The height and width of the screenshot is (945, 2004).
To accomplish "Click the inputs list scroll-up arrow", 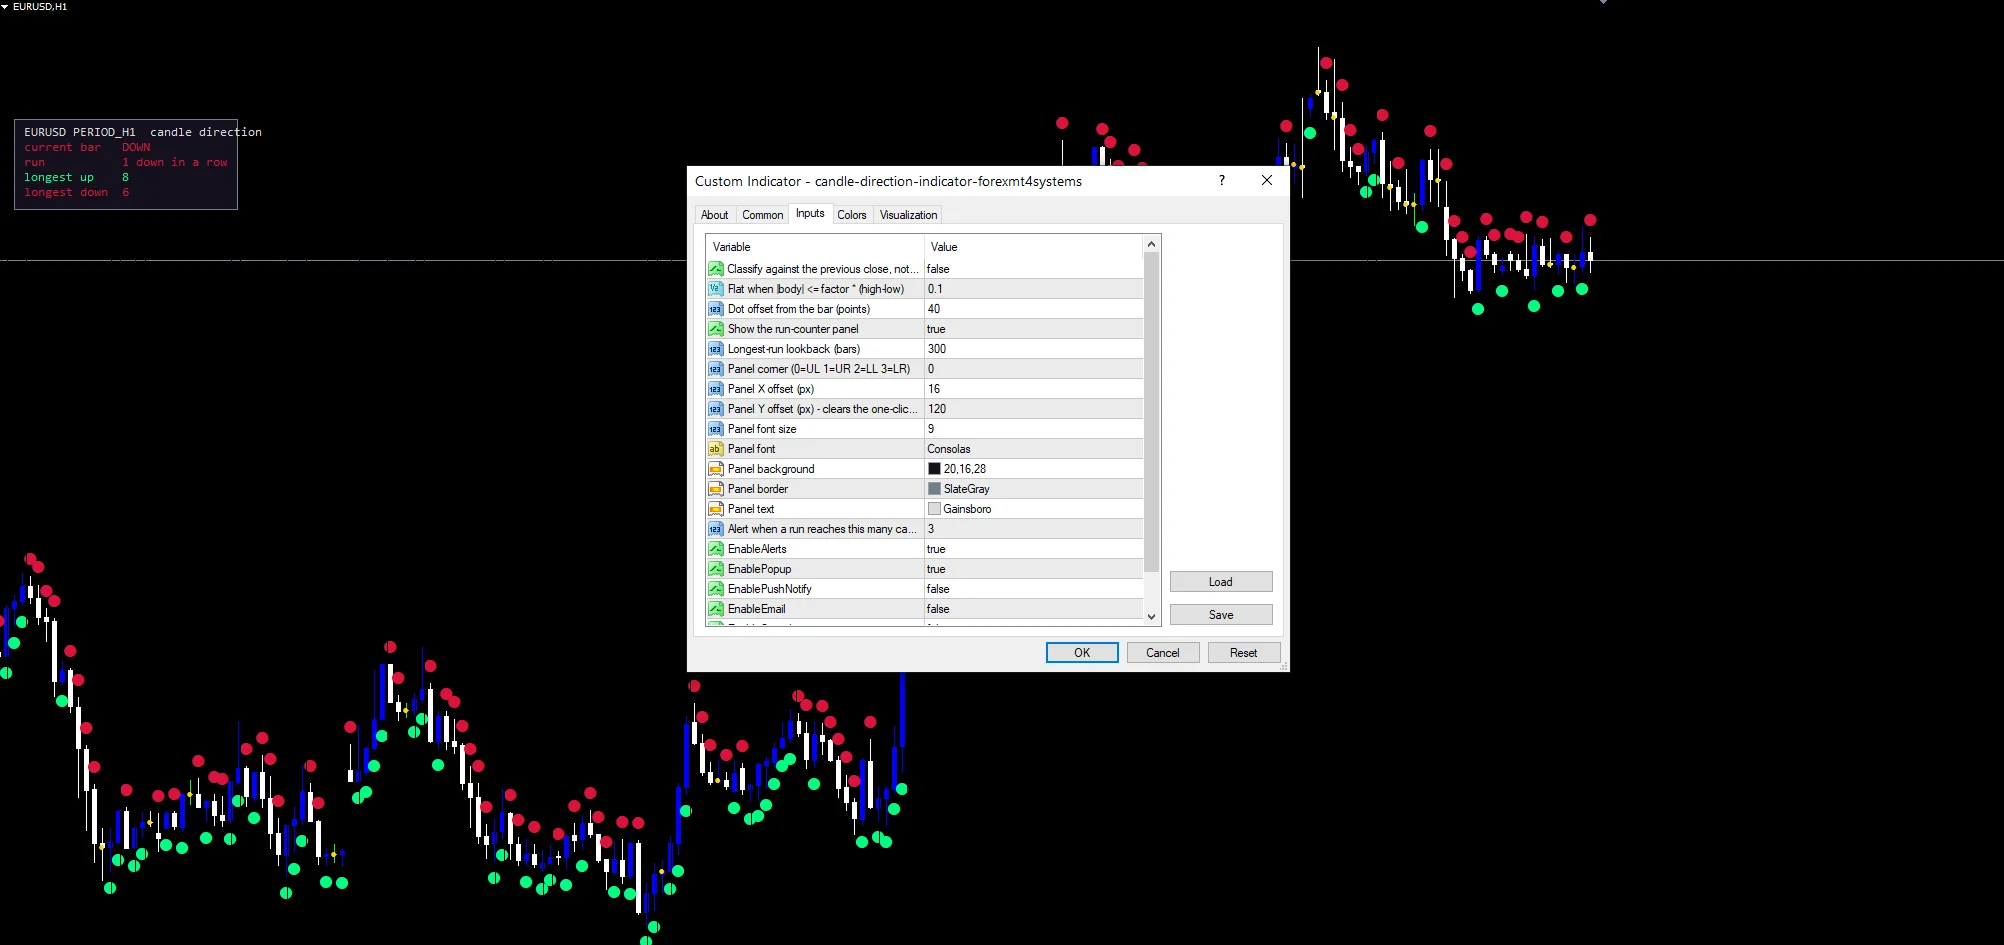I will click(x=1151, y=244).
